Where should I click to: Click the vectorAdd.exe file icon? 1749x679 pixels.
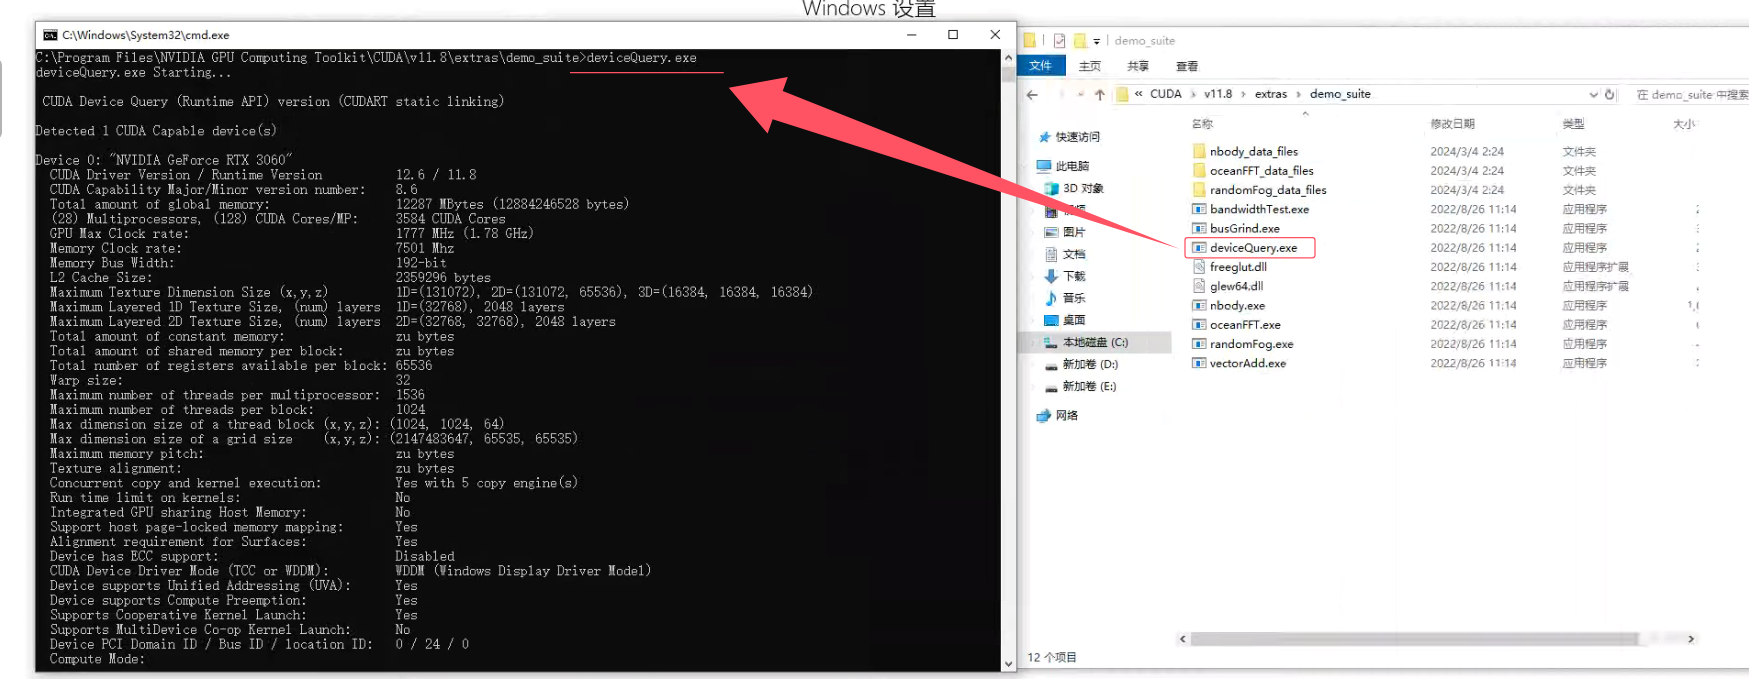1199,363
